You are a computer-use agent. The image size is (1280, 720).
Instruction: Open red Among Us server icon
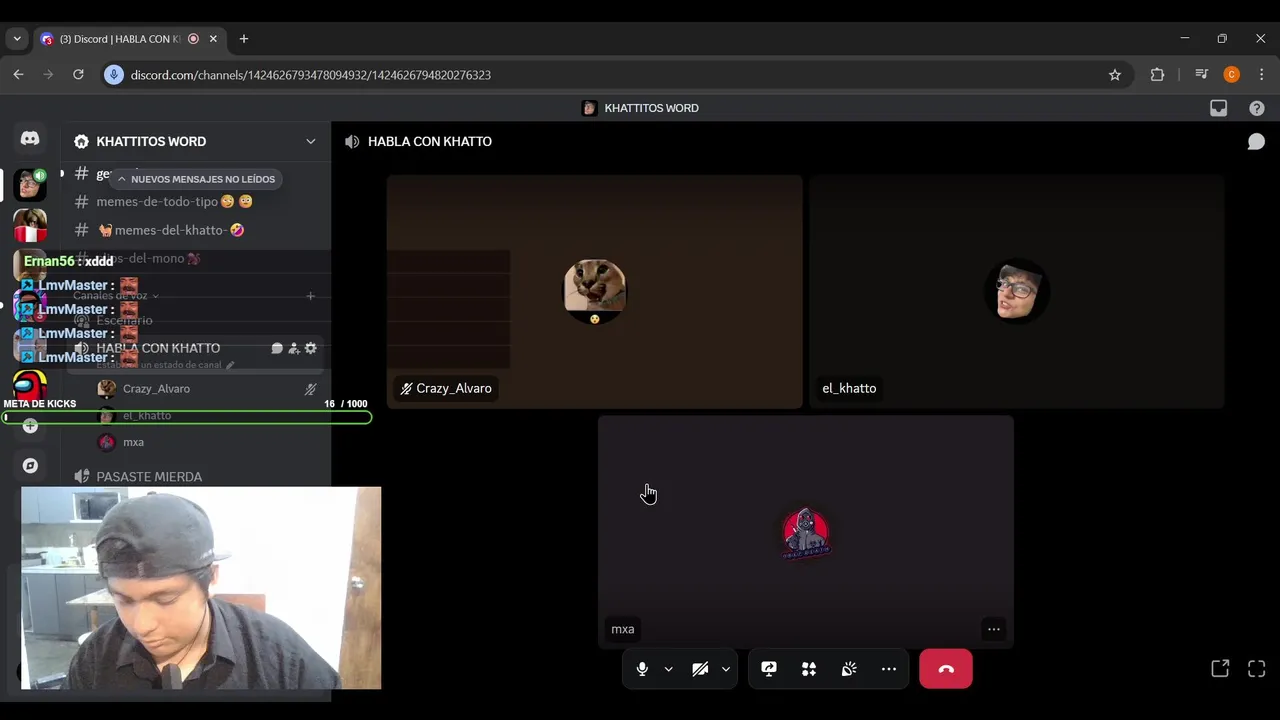coord(30,384)
